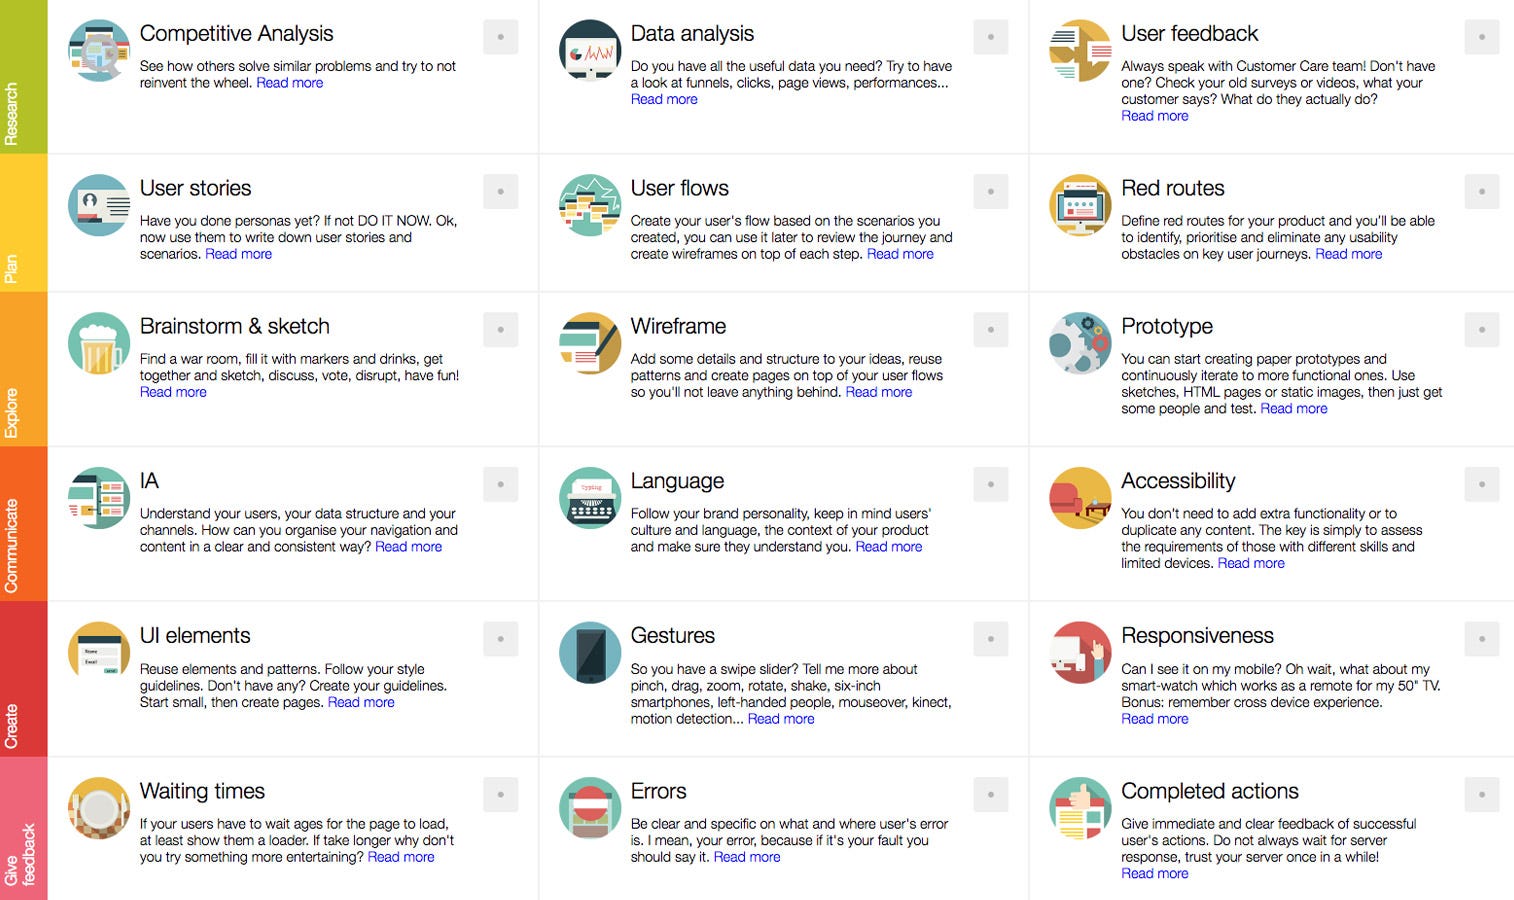Mark the Wireframe item as done

click(990, 328)
